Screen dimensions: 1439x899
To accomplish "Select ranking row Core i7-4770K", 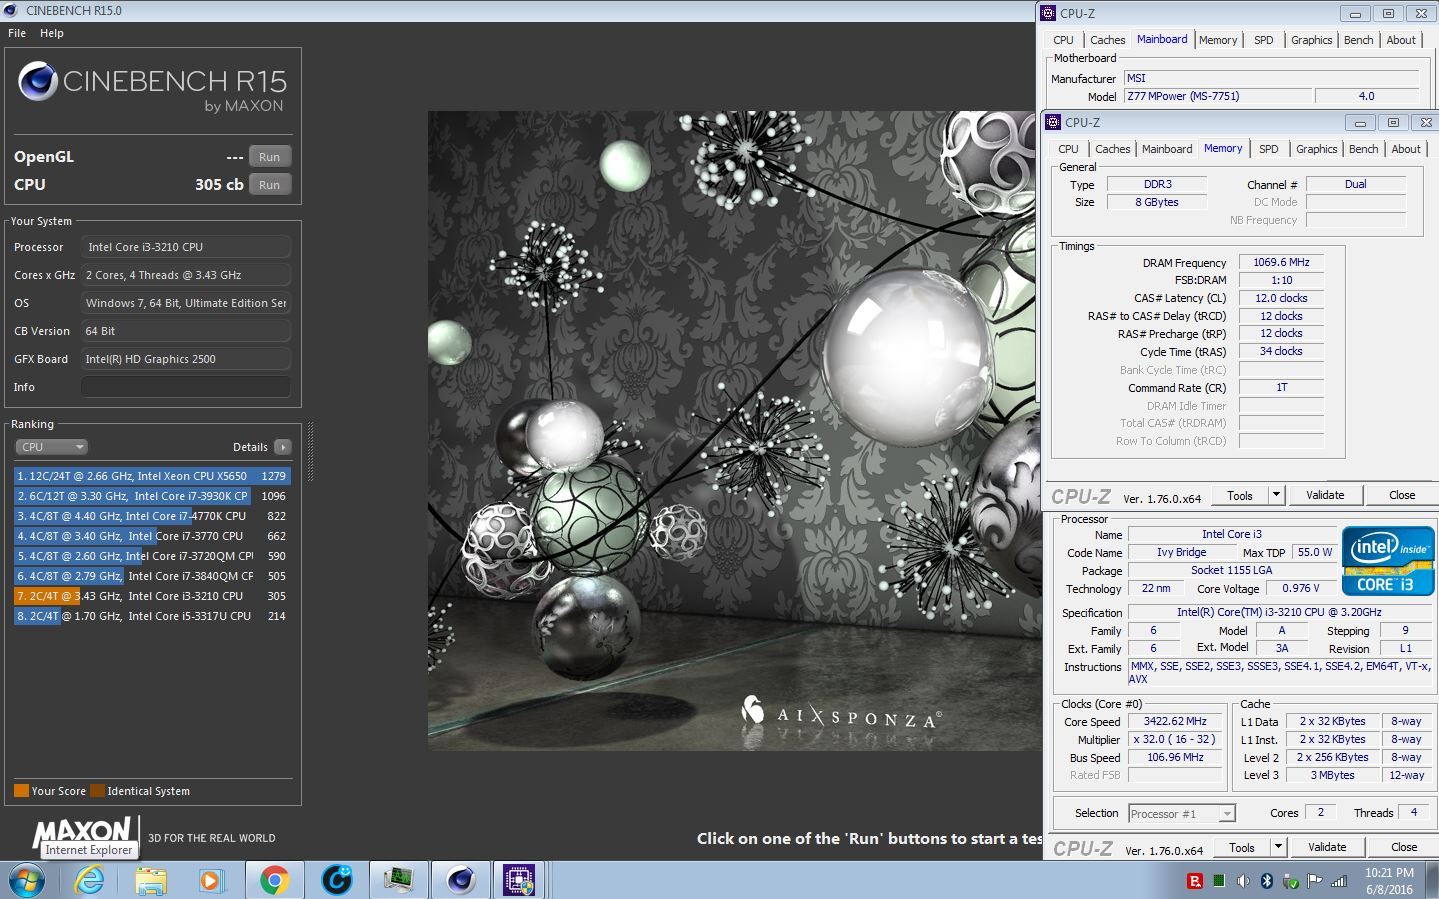I will (x=152, y=516).
